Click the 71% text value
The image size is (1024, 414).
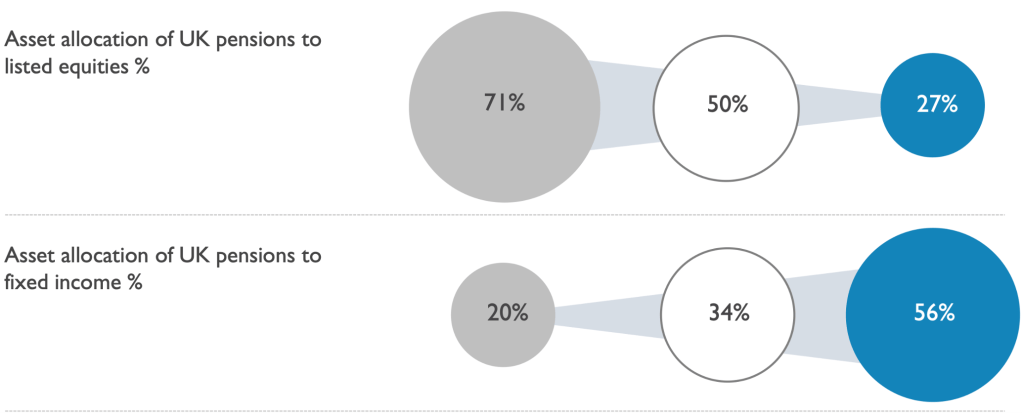[x=504, y=104]
